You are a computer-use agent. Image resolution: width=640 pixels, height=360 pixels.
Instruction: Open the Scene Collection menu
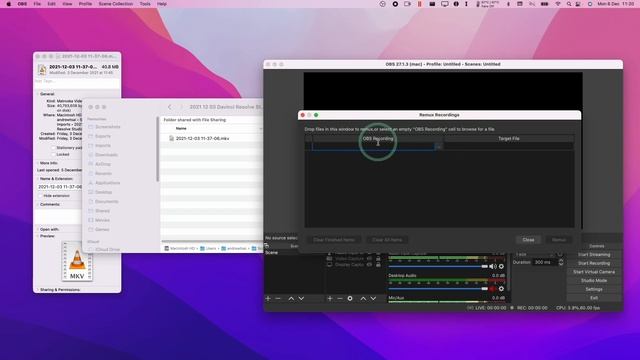116,4
